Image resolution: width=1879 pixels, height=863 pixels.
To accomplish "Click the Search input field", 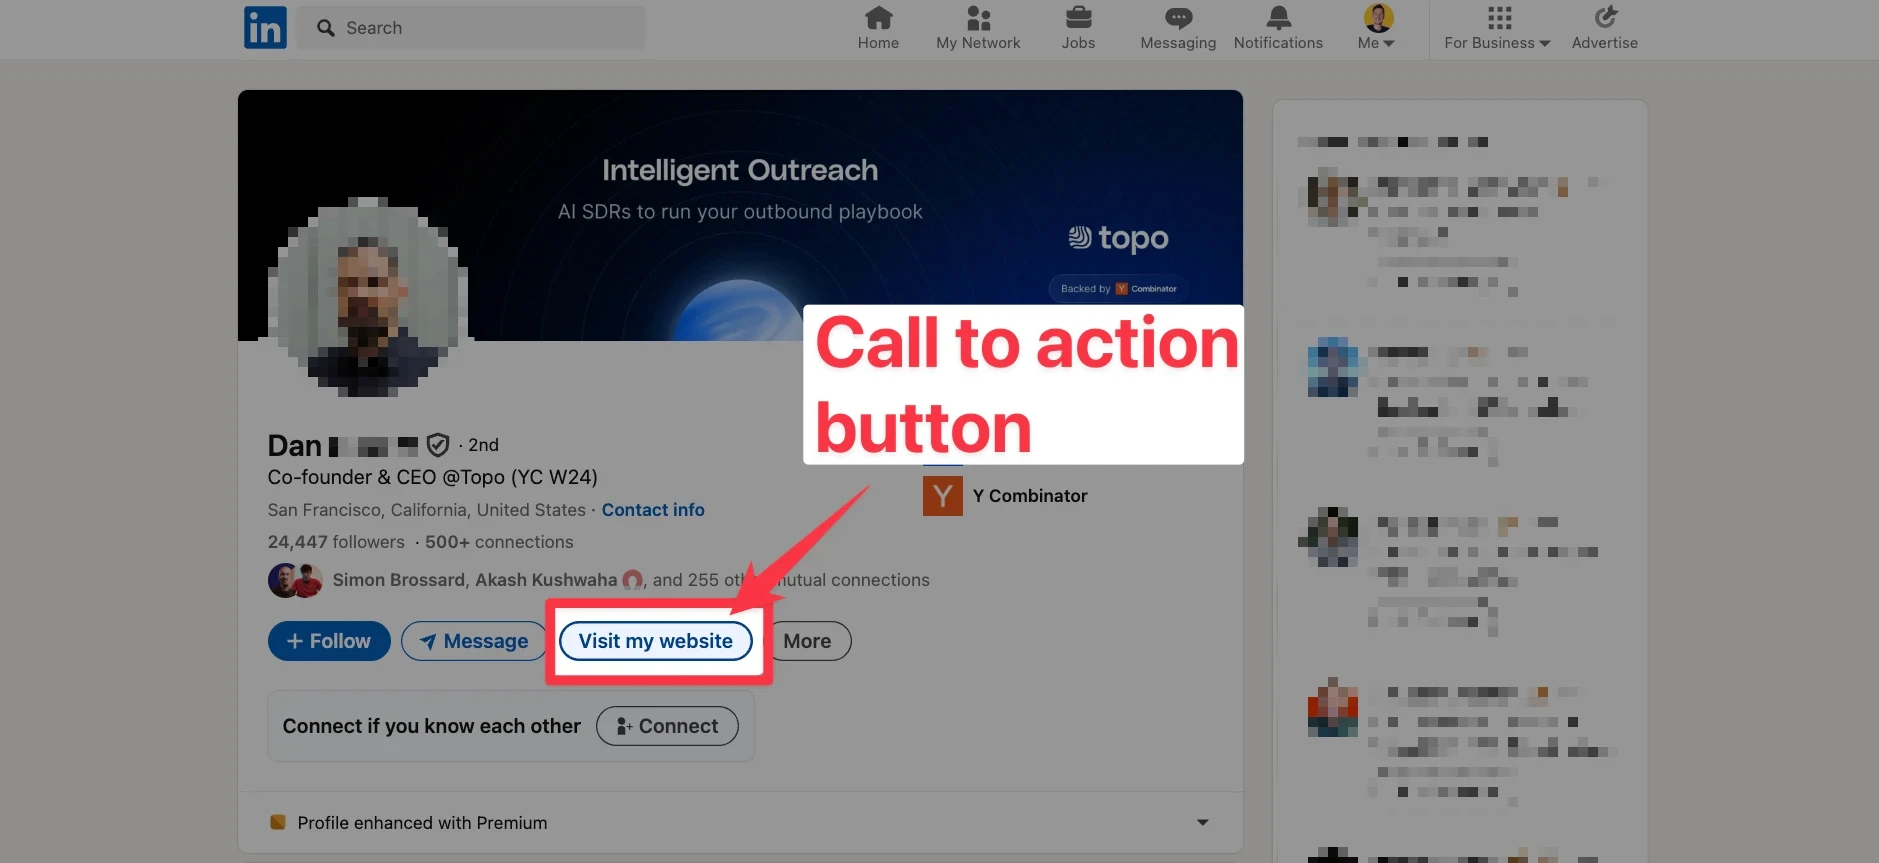I will tap(471, 28).
